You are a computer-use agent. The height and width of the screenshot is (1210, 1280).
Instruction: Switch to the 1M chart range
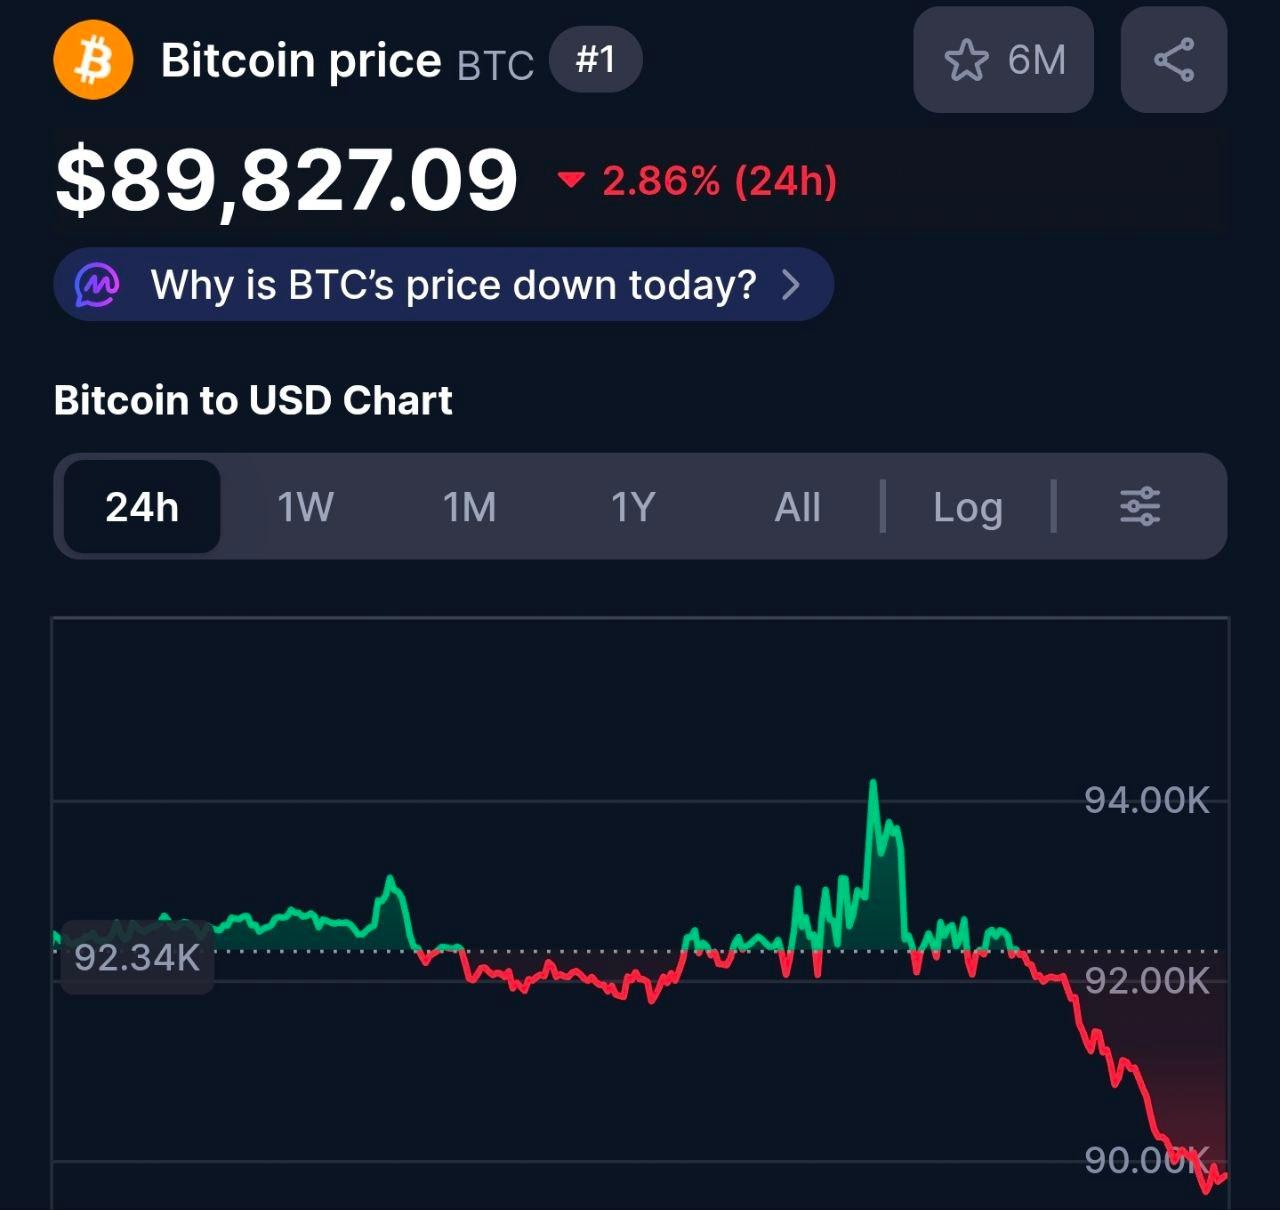point(469,507)
